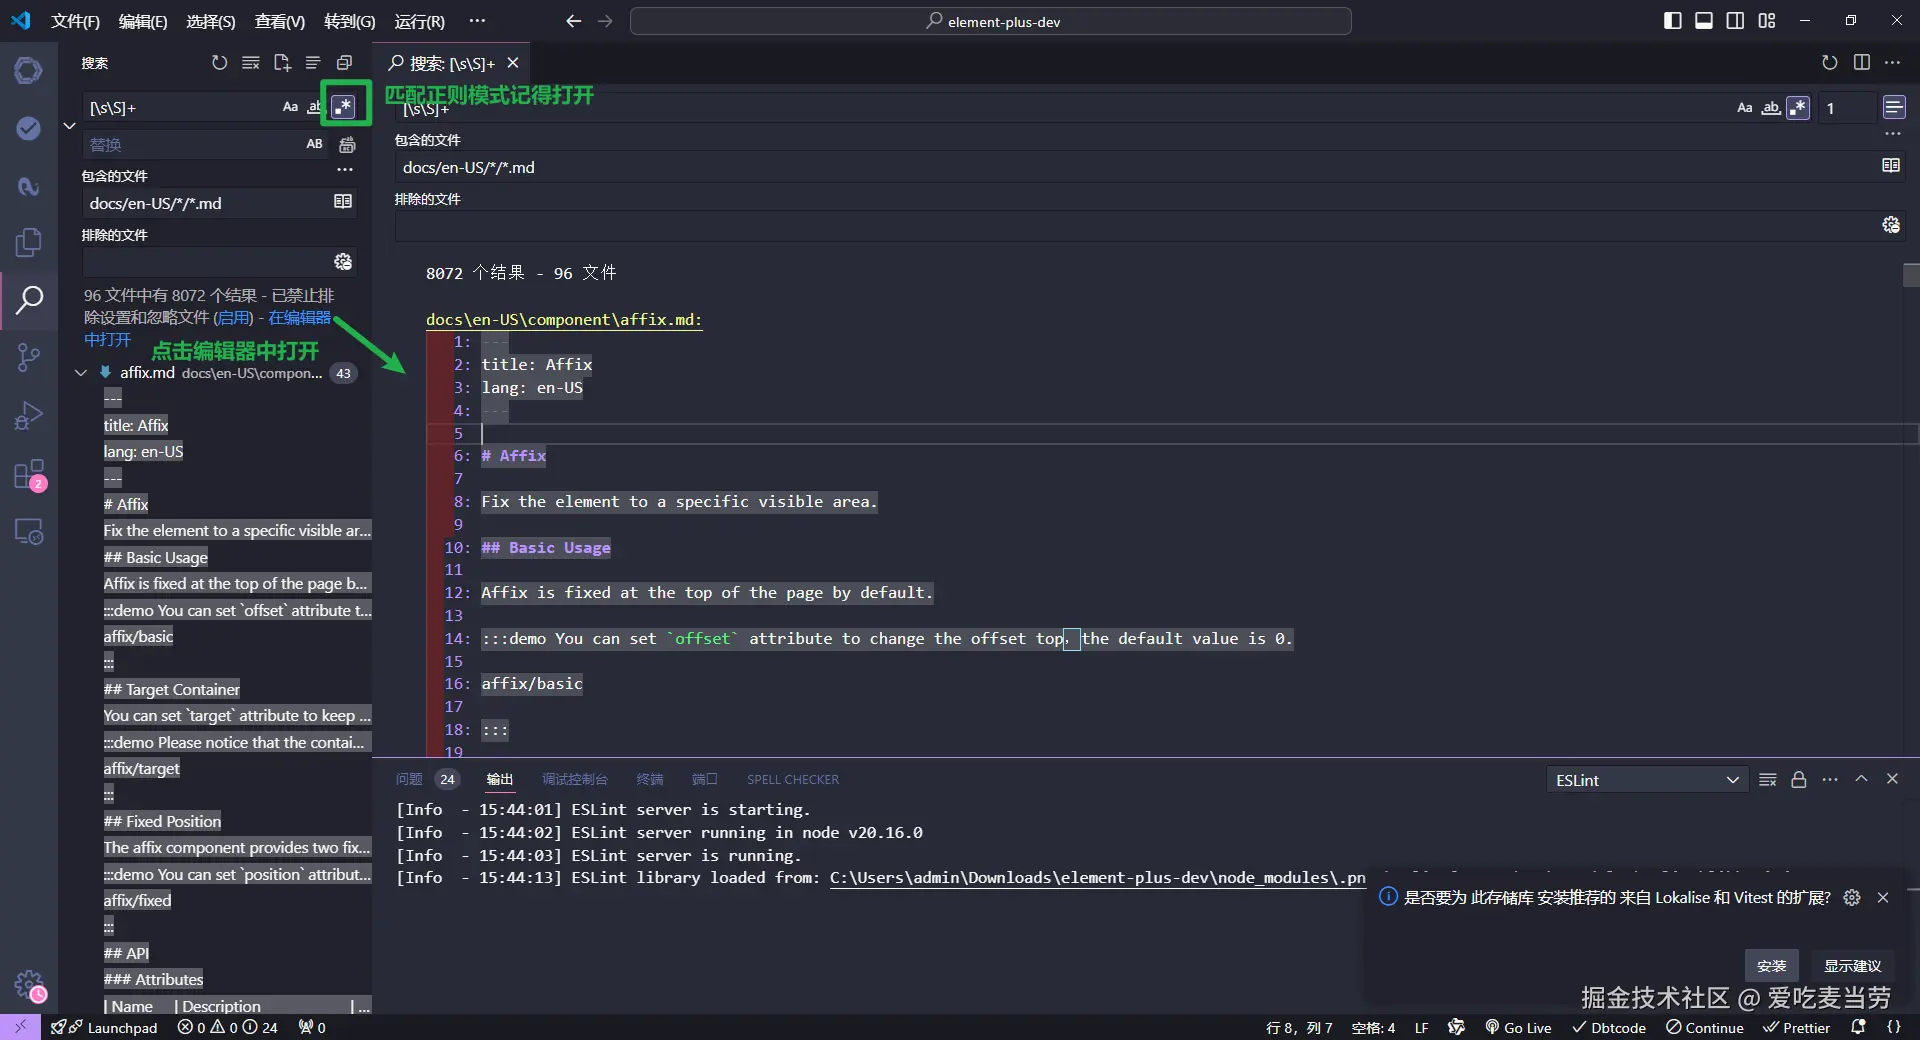Toggle the primary sidebar layout button
The height and width of the screenshot is (1040, 1920).
pyautogui.click(x=1672, y=21)
